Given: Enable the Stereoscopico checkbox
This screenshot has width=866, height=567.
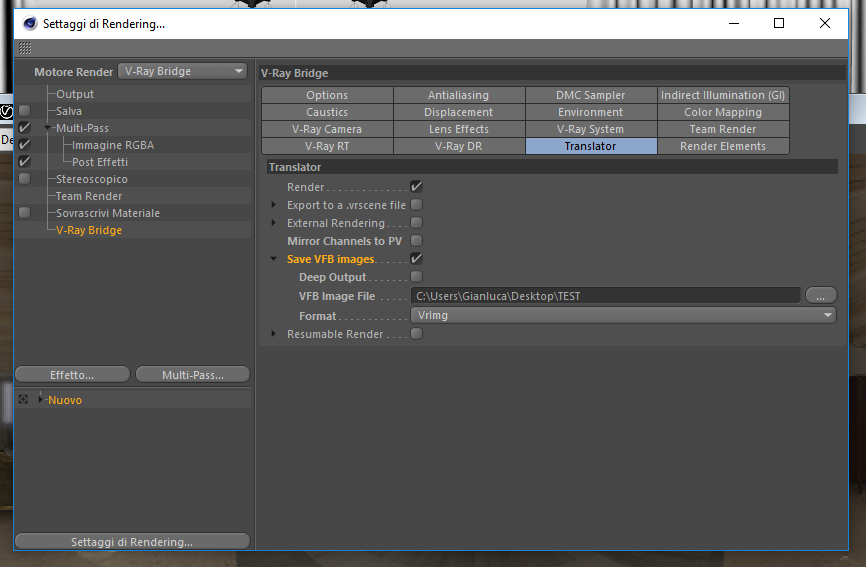Looking at the screenshot, I should tap(24, 179).
